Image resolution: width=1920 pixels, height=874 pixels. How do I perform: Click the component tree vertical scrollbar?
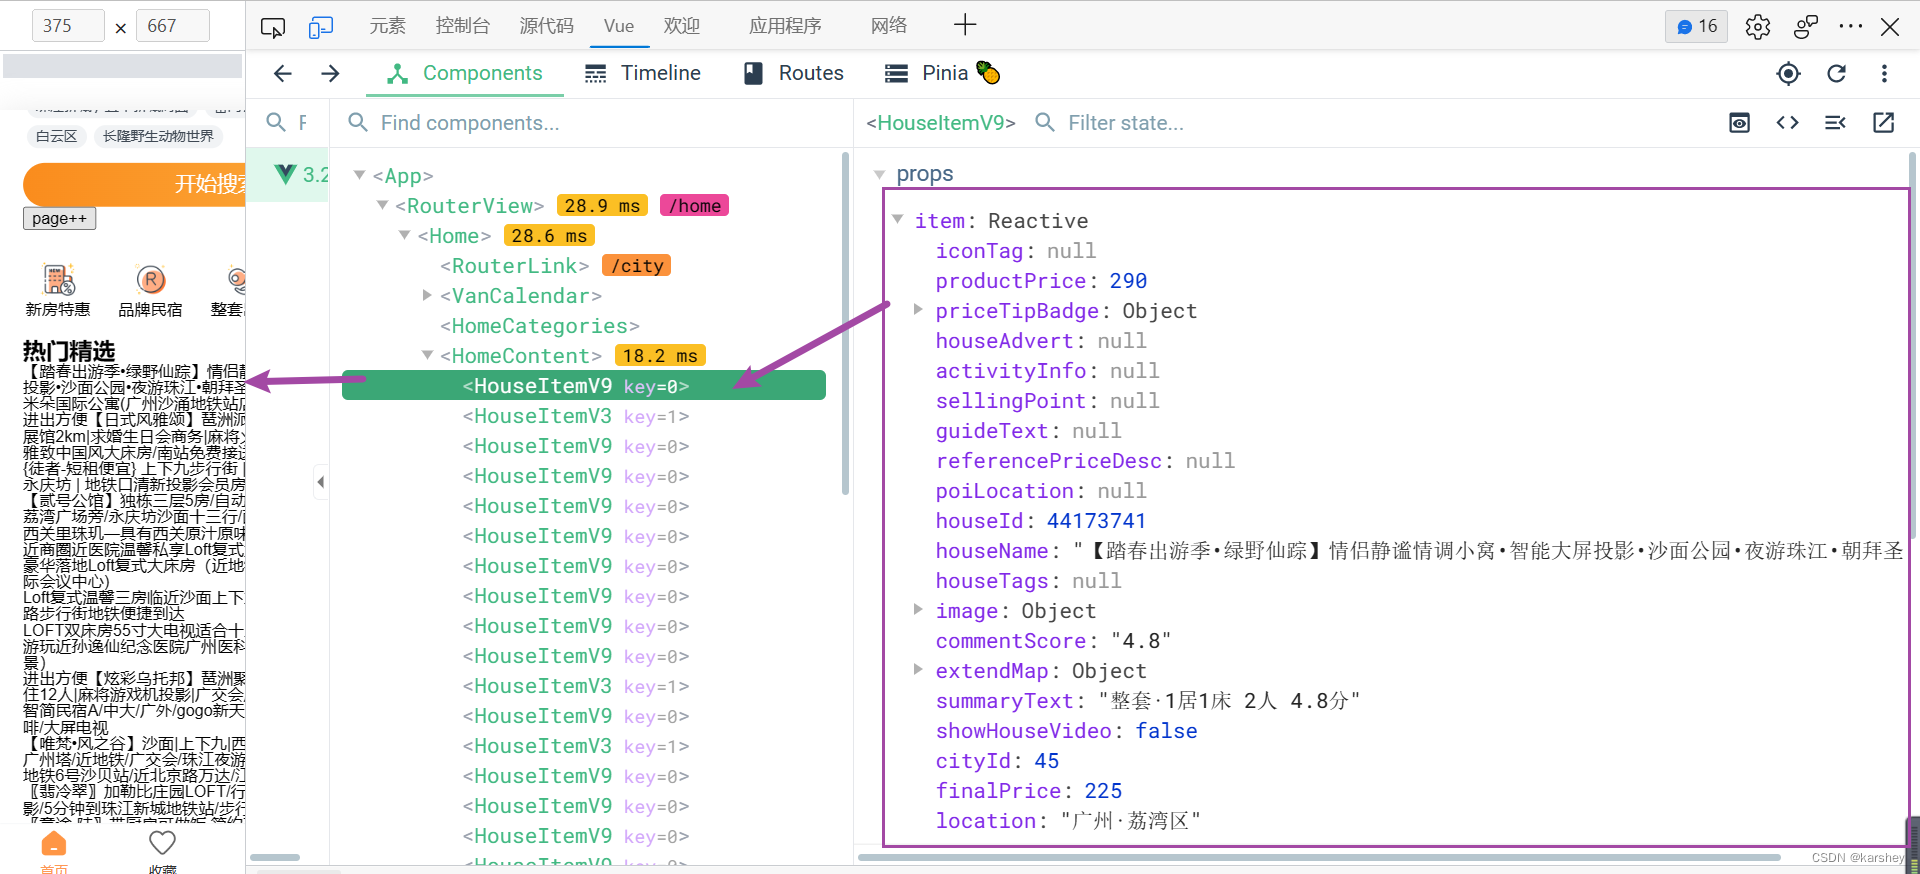pos(845,324)
